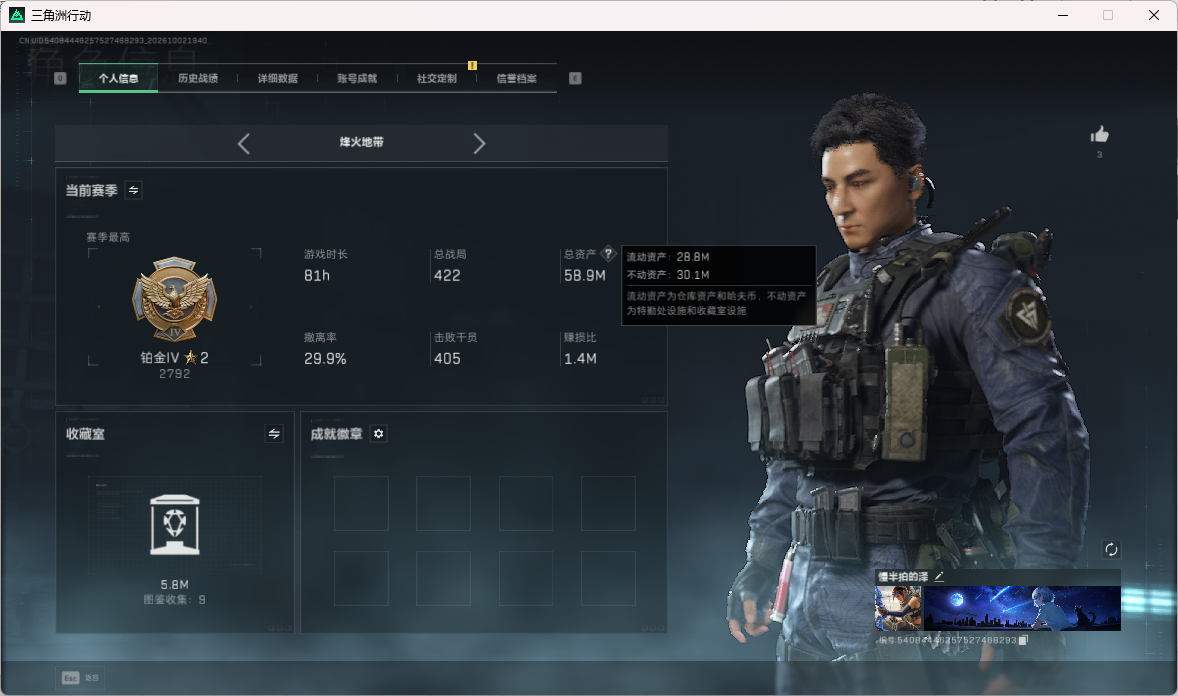Image resolution: width=1178 pixels, height=696 pixels.
Task: Edit the player nickname with pencil icon
Action: (939, 576)
